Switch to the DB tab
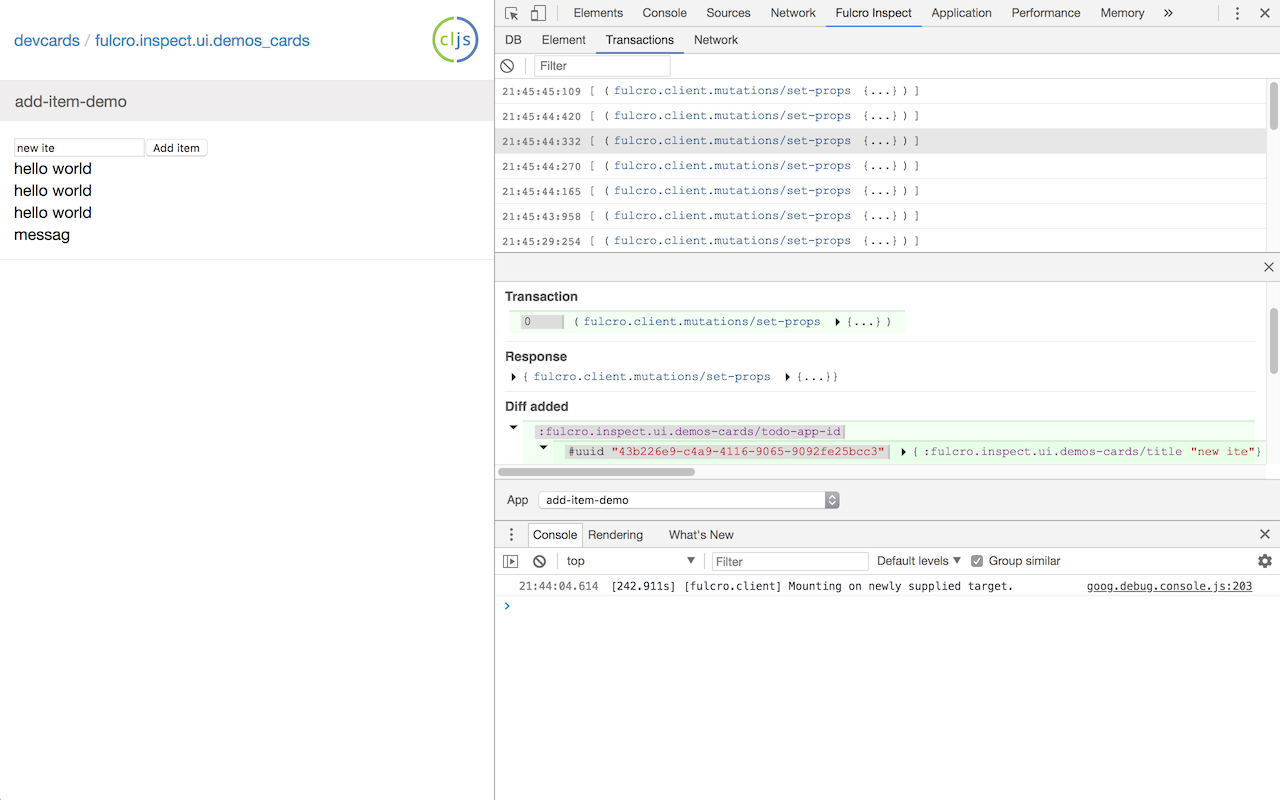 (x=513, y=40)
